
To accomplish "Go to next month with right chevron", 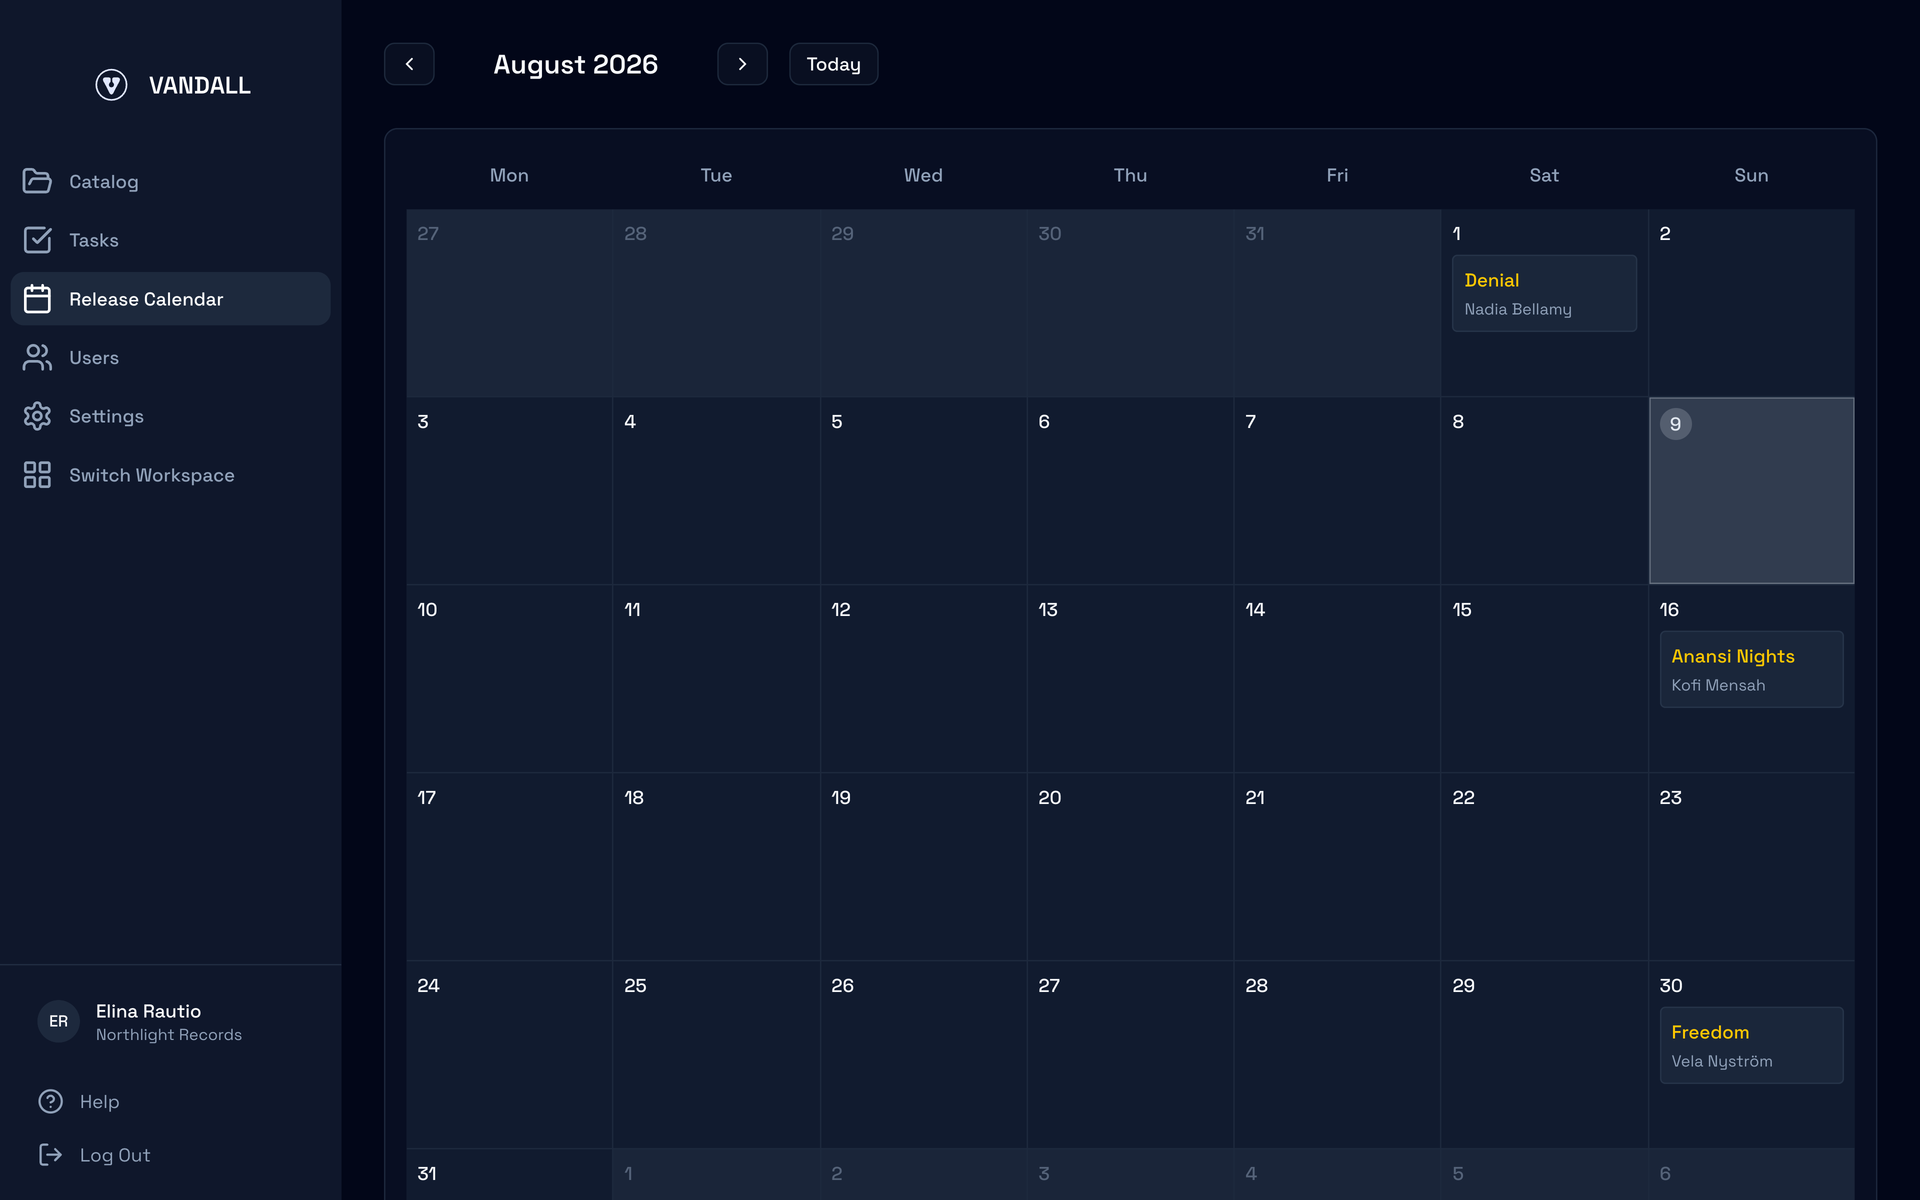I will tap(742, 64).
